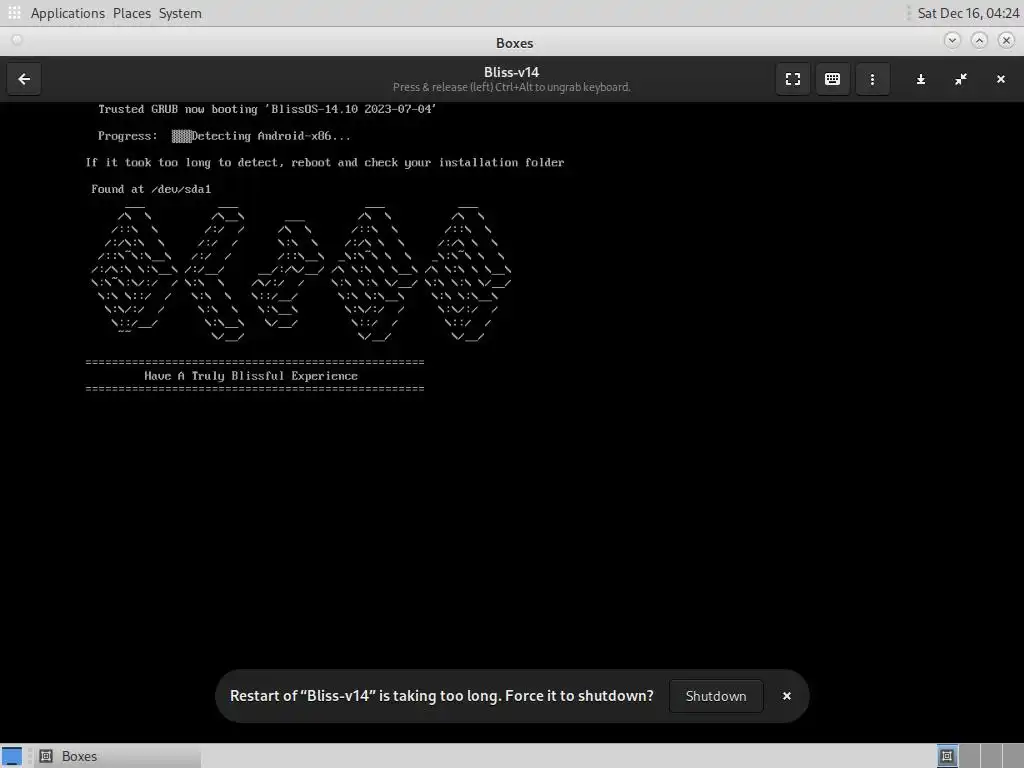The height and width of the screenshot is (768, 1024).
Task: Close the Bliss-v14 view with the X icon
Action: pyautogui.click(x=1000, y=79)
